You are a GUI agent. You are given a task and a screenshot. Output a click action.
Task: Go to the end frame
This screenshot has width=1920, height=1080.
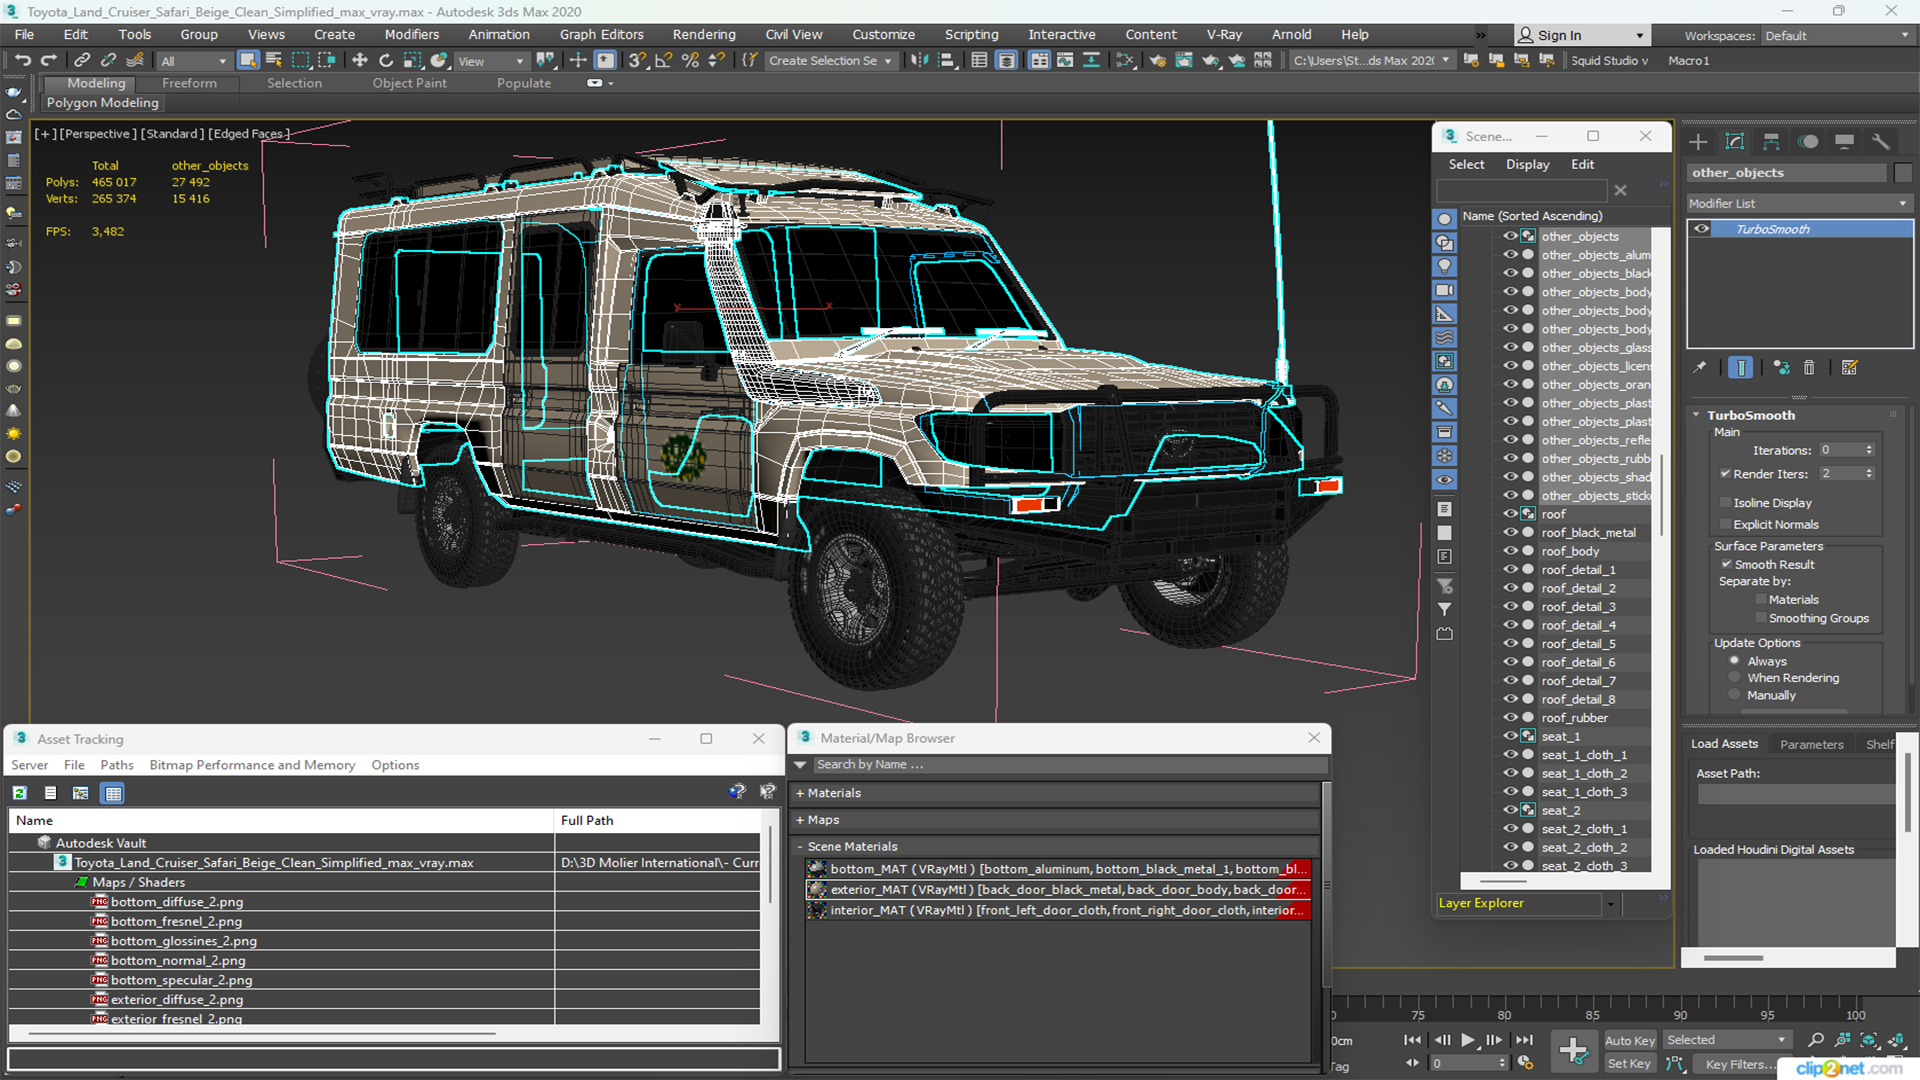pyautogui.click(x=1524, y=1041)
